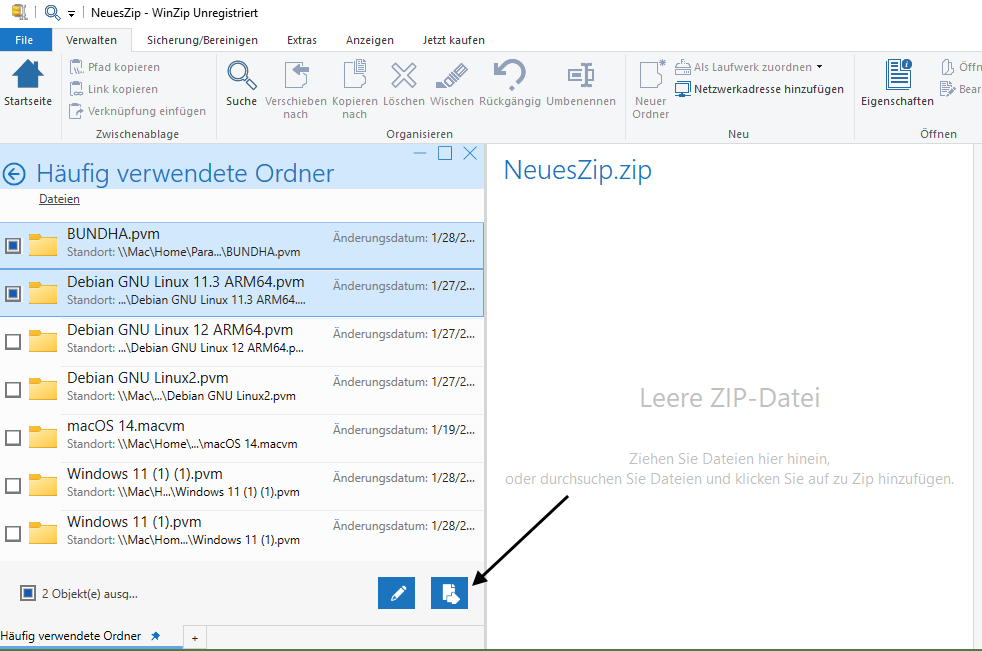Toggle the select-all checkbox by 2 Objekt(e)

(x=28, y=593)
